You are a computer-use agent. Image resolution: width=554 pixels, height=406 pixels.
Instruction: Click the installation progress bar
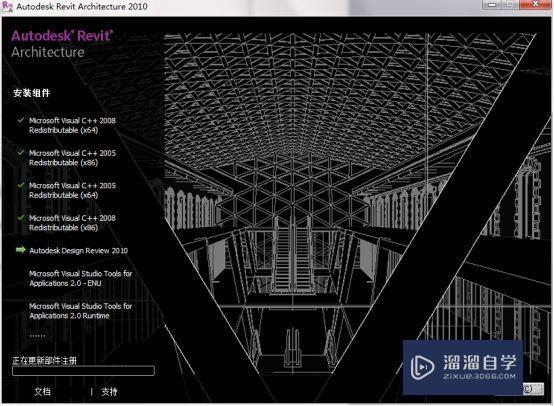click(83, 371)
